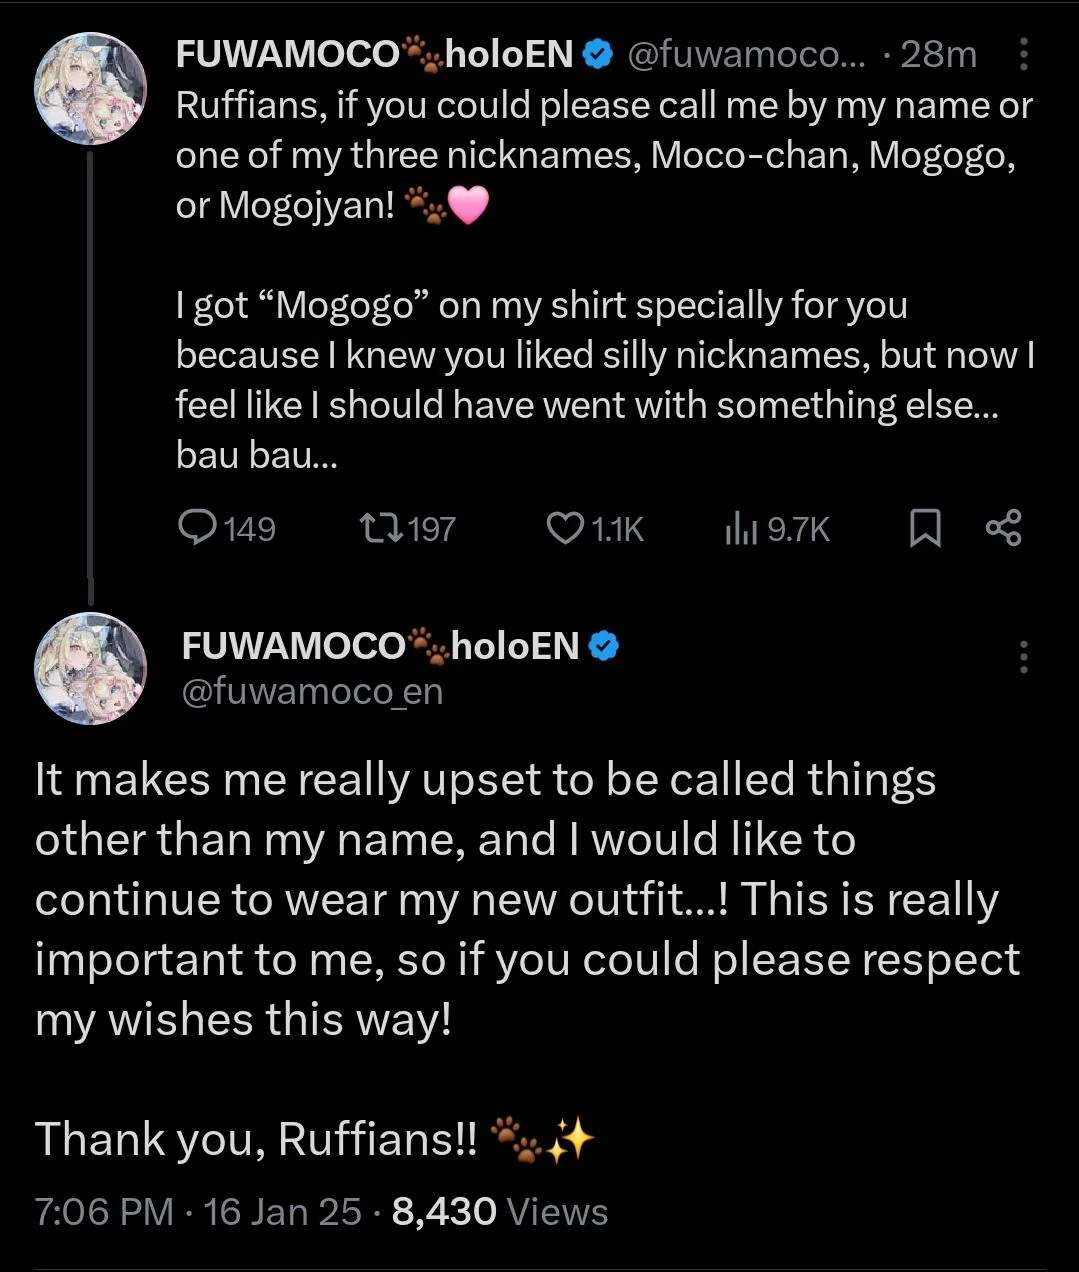Image resolution: width=1079 pixels, height=1272 pixels.
Task: Click the 7:06 PM · 16 Jan 25 timestamp
Action: coord(198,1211)
